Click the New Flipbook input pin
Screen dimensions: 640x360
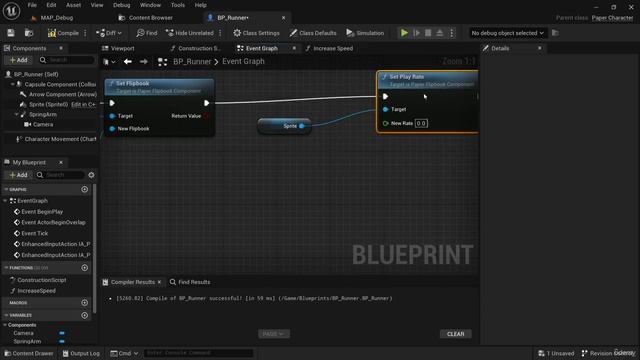click(x=112, y=129)
